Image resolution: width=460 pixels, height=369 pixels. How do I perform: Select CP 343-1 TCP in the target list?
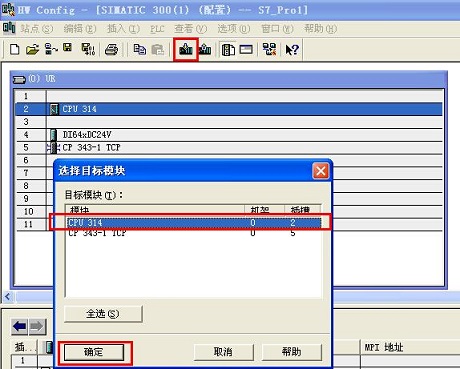194,232
